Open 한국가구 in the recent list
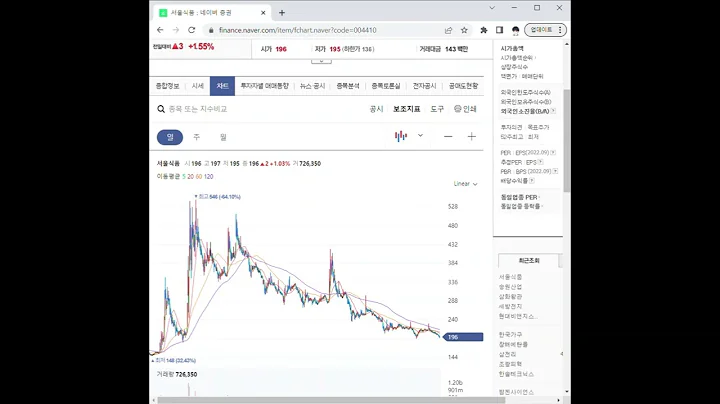Image resolution: width=720 pixels, height=404 pixels. (x=510, y=334)
